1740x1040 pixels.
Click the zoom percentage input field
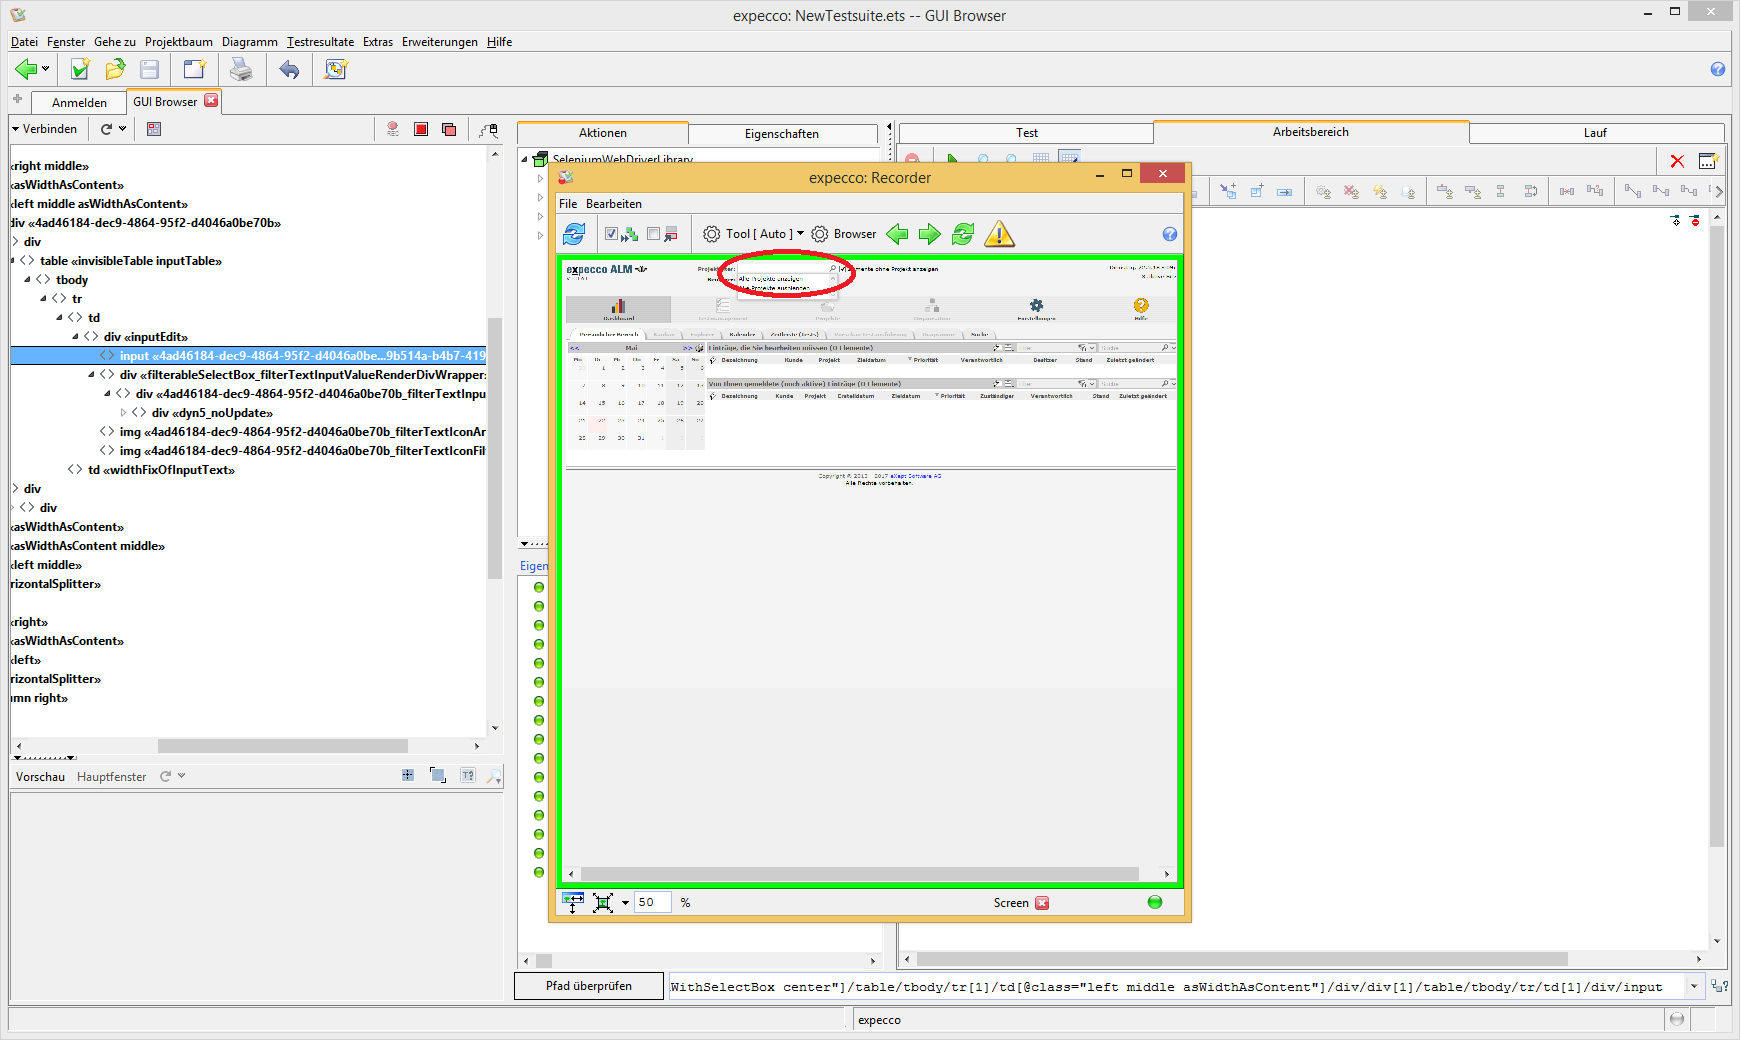652,903
